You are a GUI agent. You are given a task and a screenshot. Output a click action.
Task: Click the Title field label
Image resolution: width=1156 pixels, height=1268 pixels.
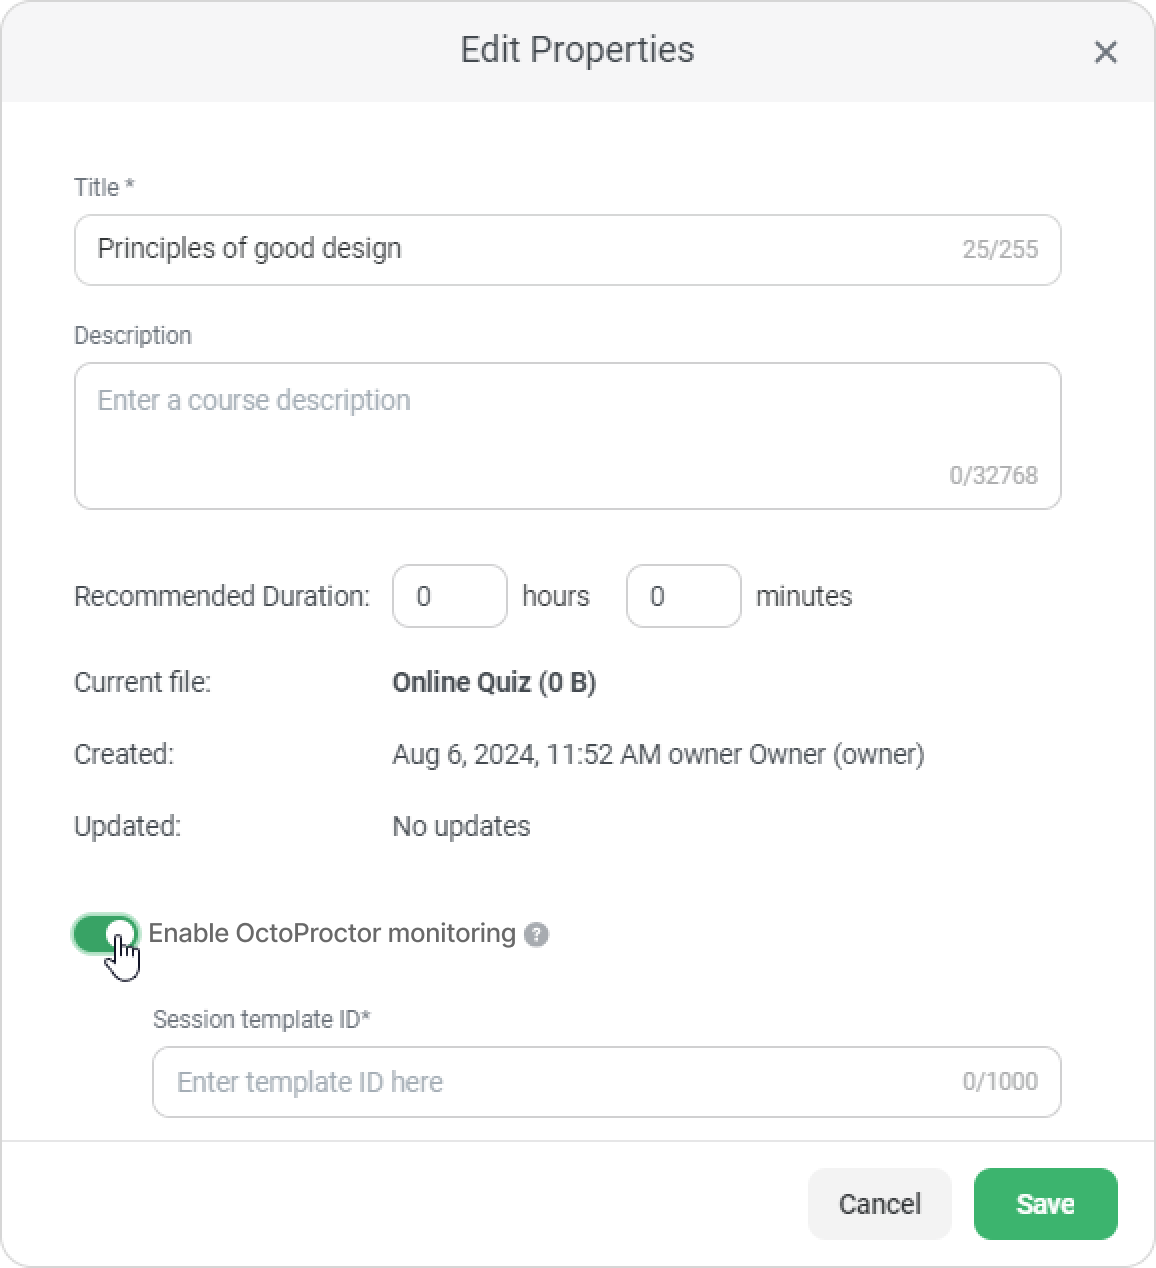point(104,187)
